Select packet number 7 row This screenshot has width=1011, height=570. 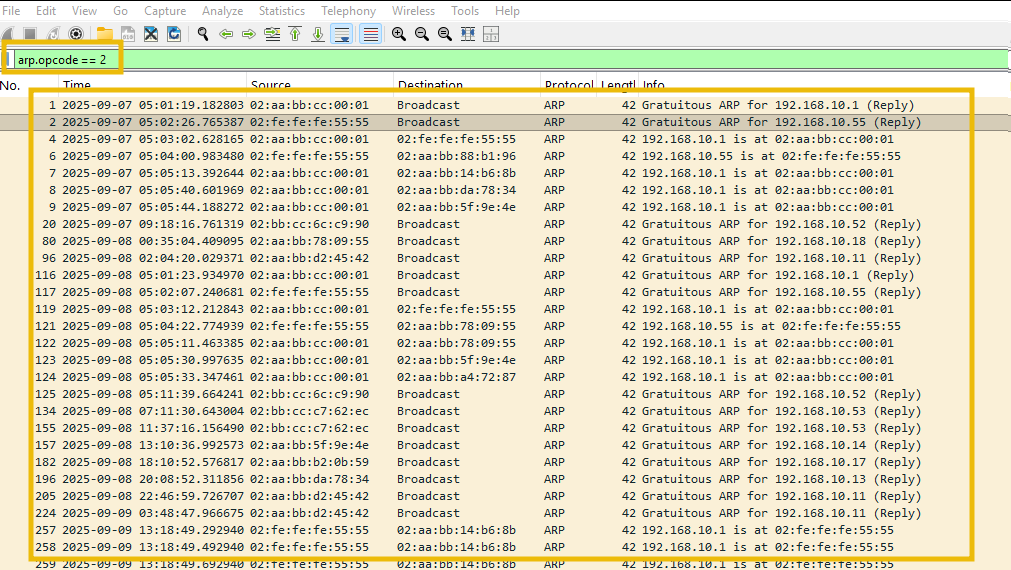(506, 173)
